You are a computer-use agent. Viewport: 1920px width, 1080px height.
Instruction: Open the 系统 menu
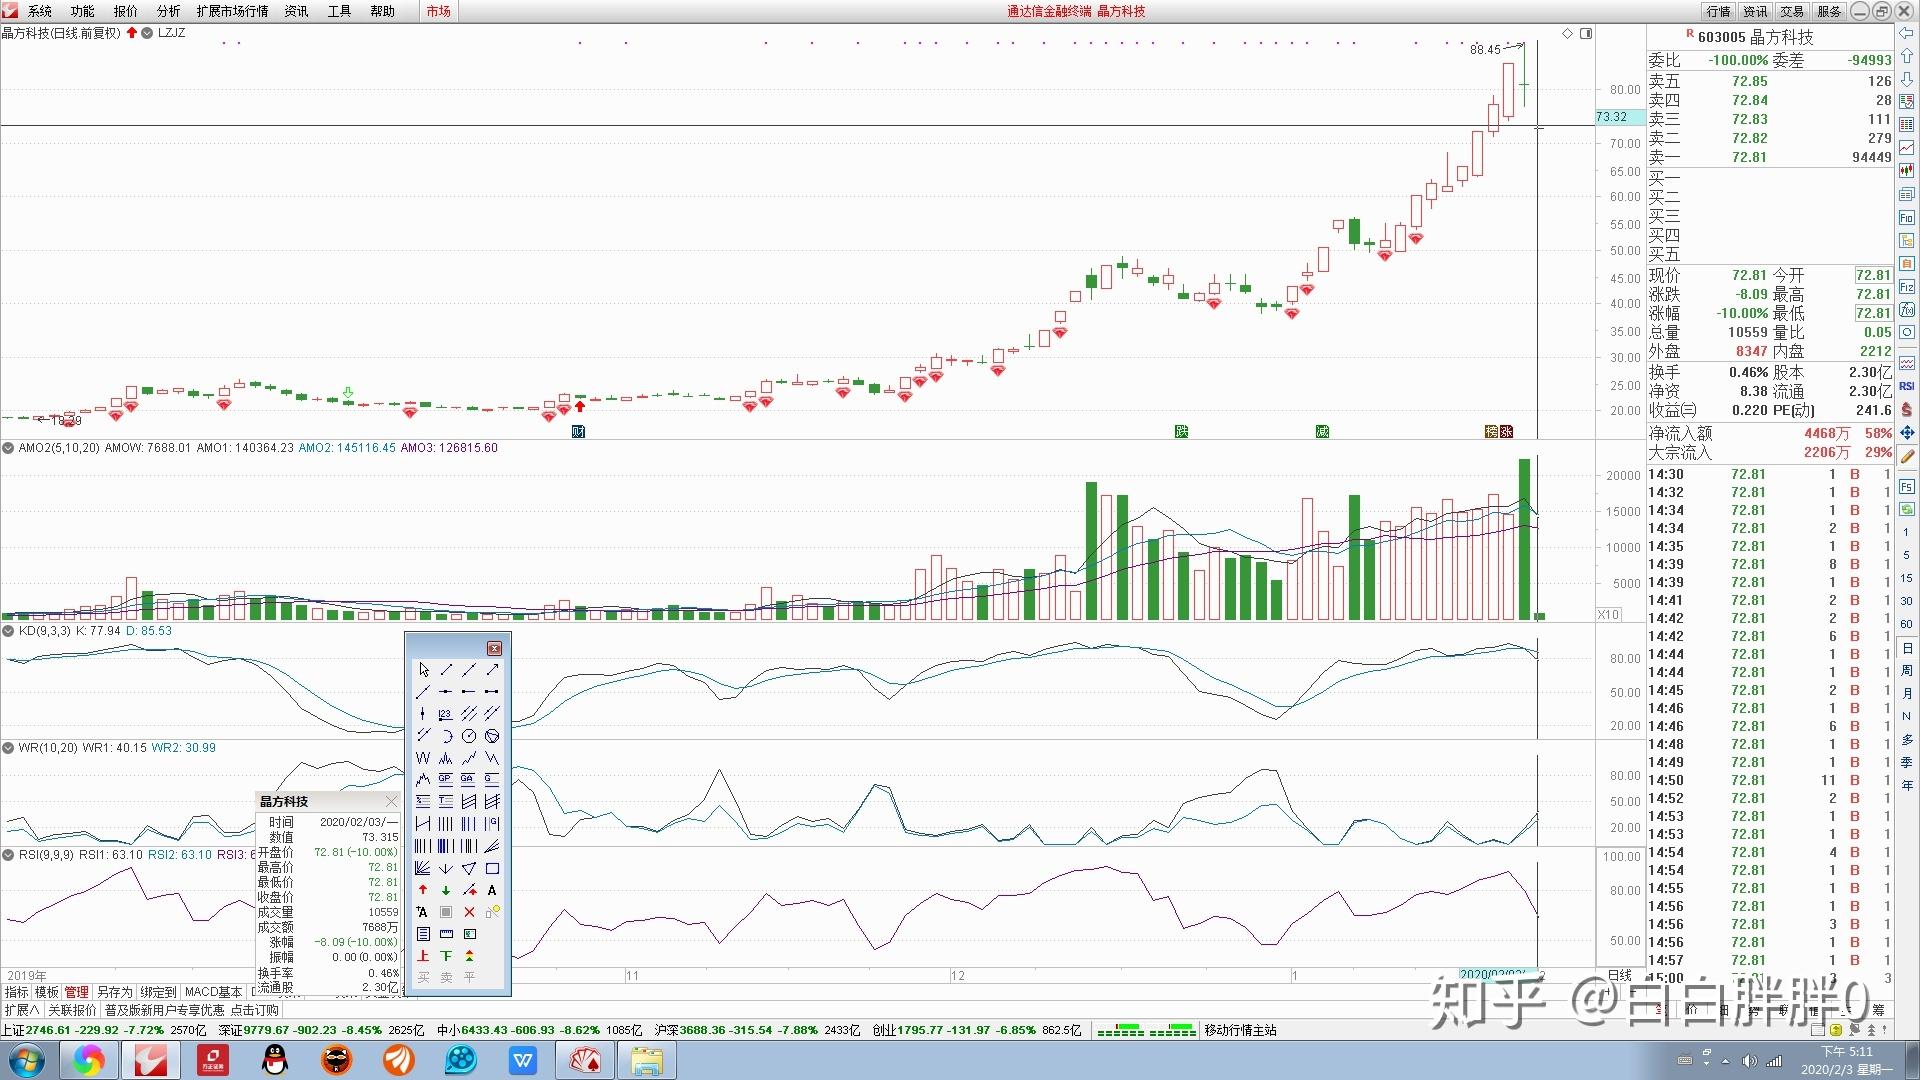pyautogui.click(x=40, y=11)
